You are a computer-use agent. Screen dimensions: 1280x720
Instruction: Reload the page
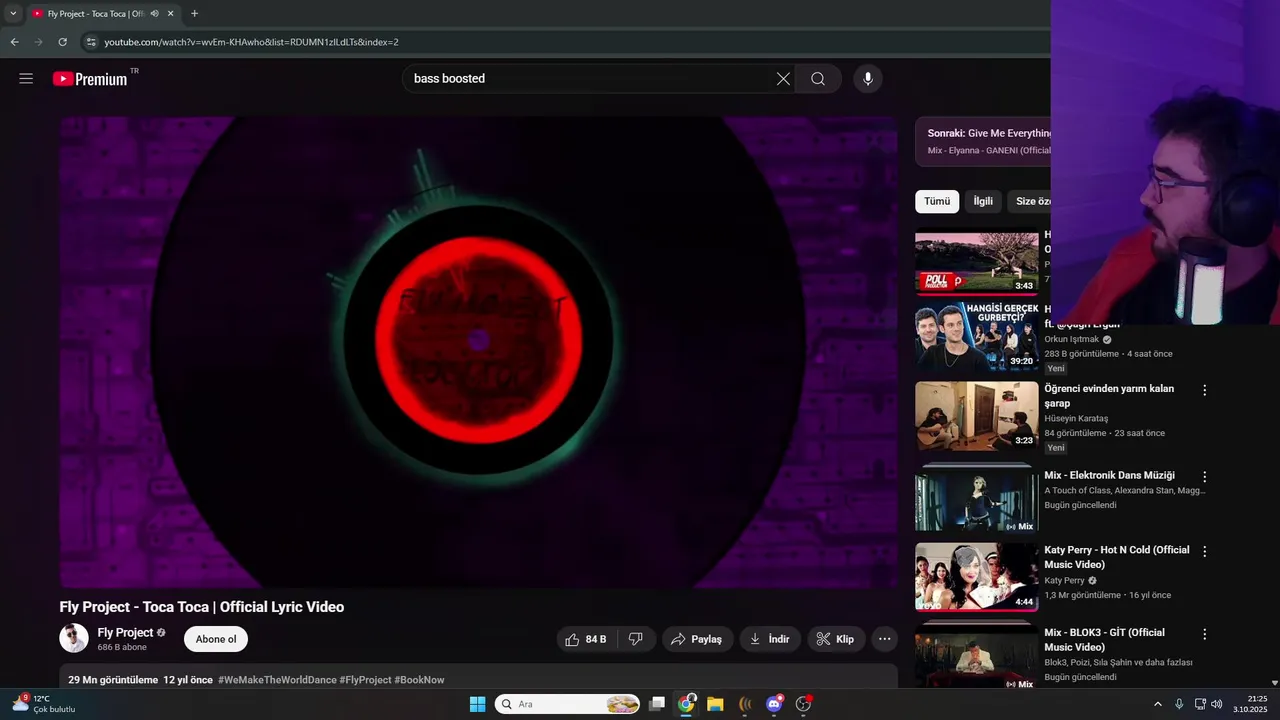point(62,42)
